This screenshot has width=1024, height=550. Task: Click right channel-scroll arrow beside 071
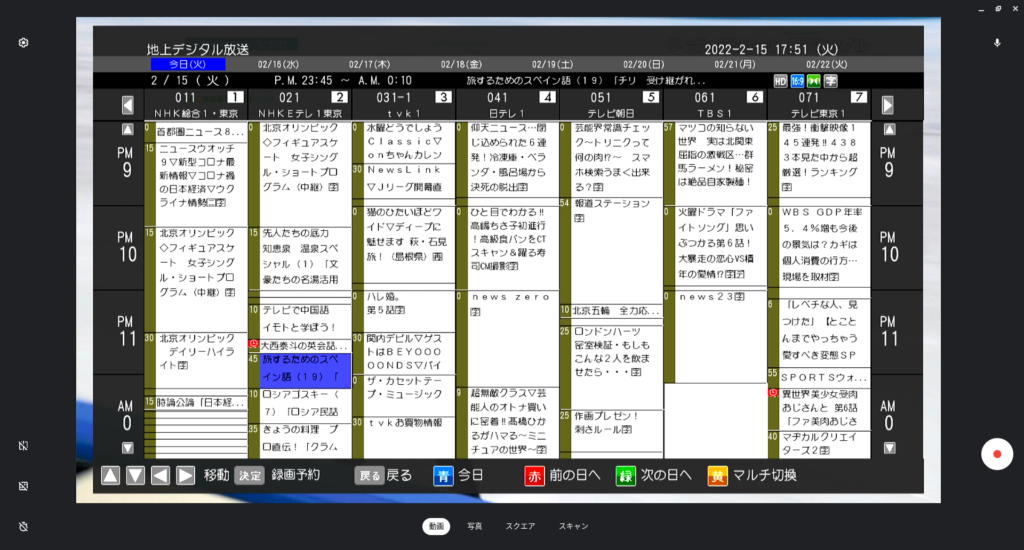tap(888, 105)
